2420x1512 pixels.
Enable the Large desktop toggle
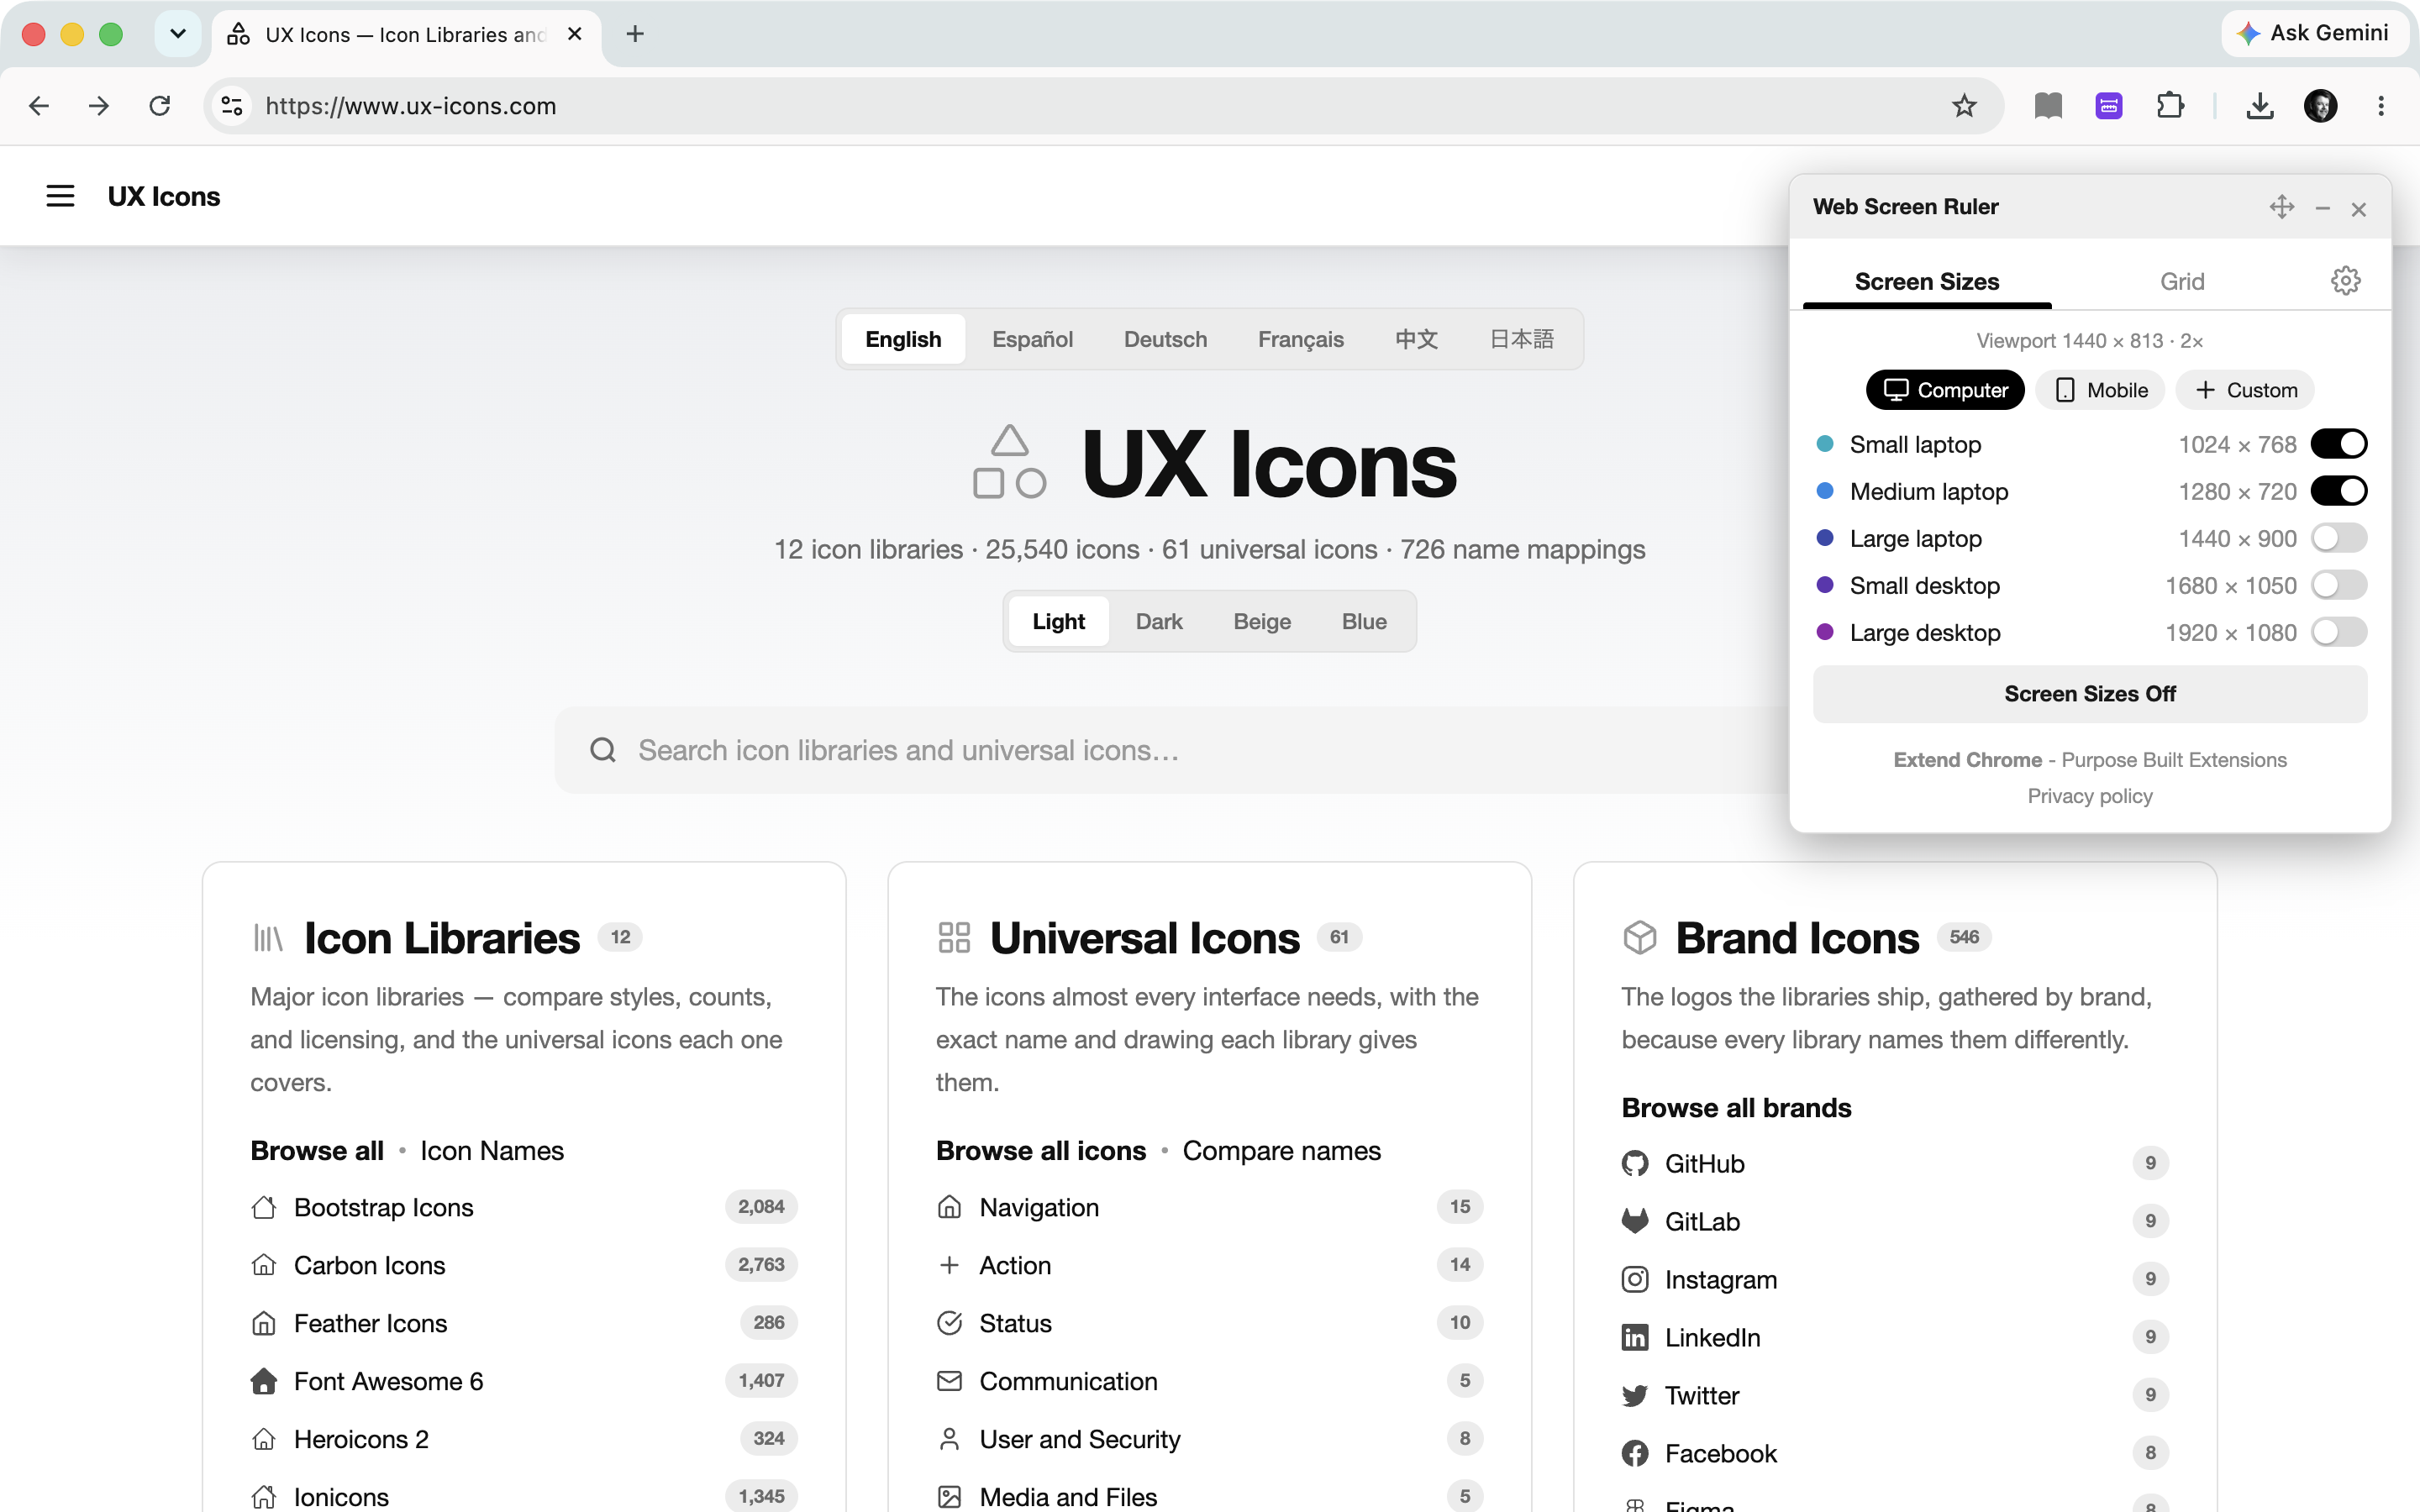tap(2338, 632)
